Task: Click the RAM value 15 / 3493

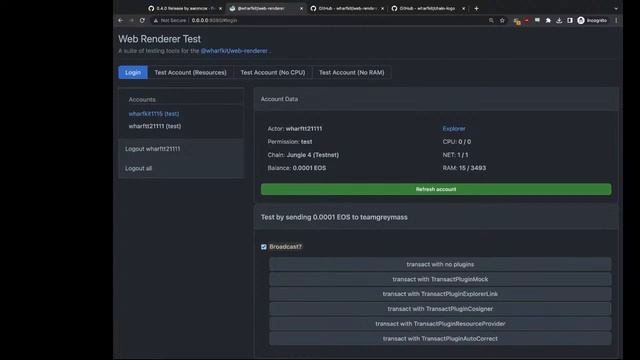Action: point(472,168)
